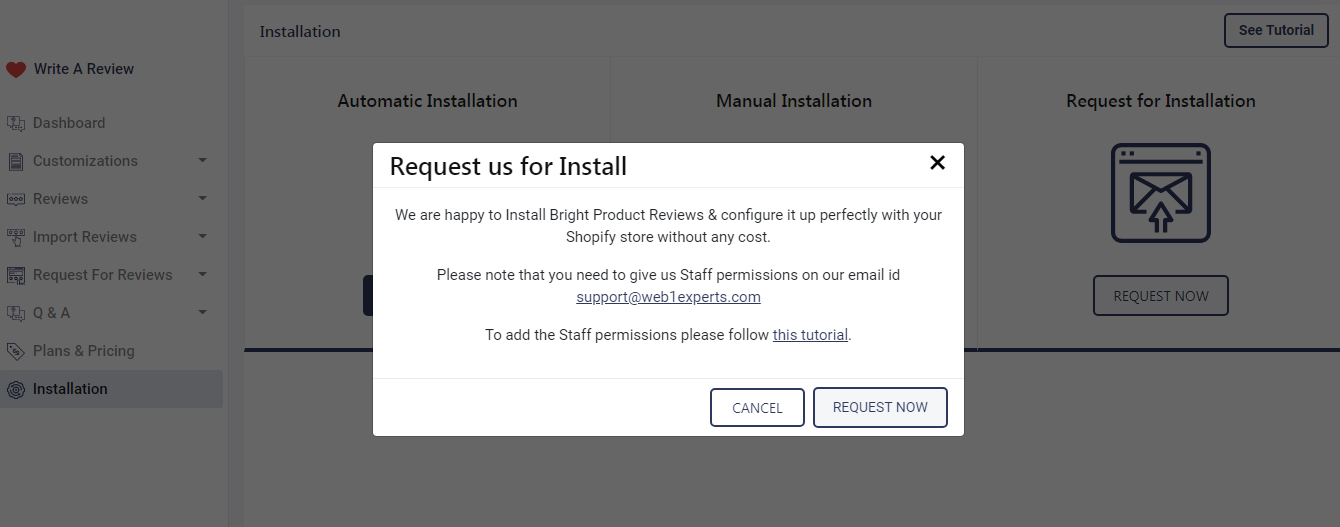The image size is (1340, 527).
Task: Follow the 'this tutorial' link
Action: [810, 335]
